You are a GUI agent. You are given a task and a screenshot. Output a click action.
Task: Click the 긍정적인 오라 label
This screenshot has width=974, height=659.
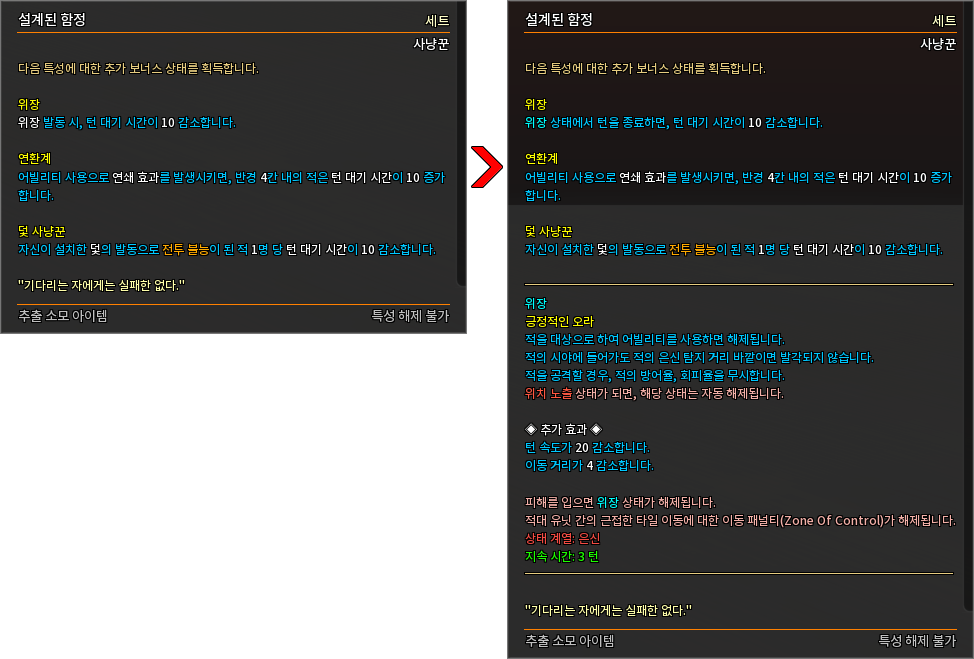click(x=560, y=321)
